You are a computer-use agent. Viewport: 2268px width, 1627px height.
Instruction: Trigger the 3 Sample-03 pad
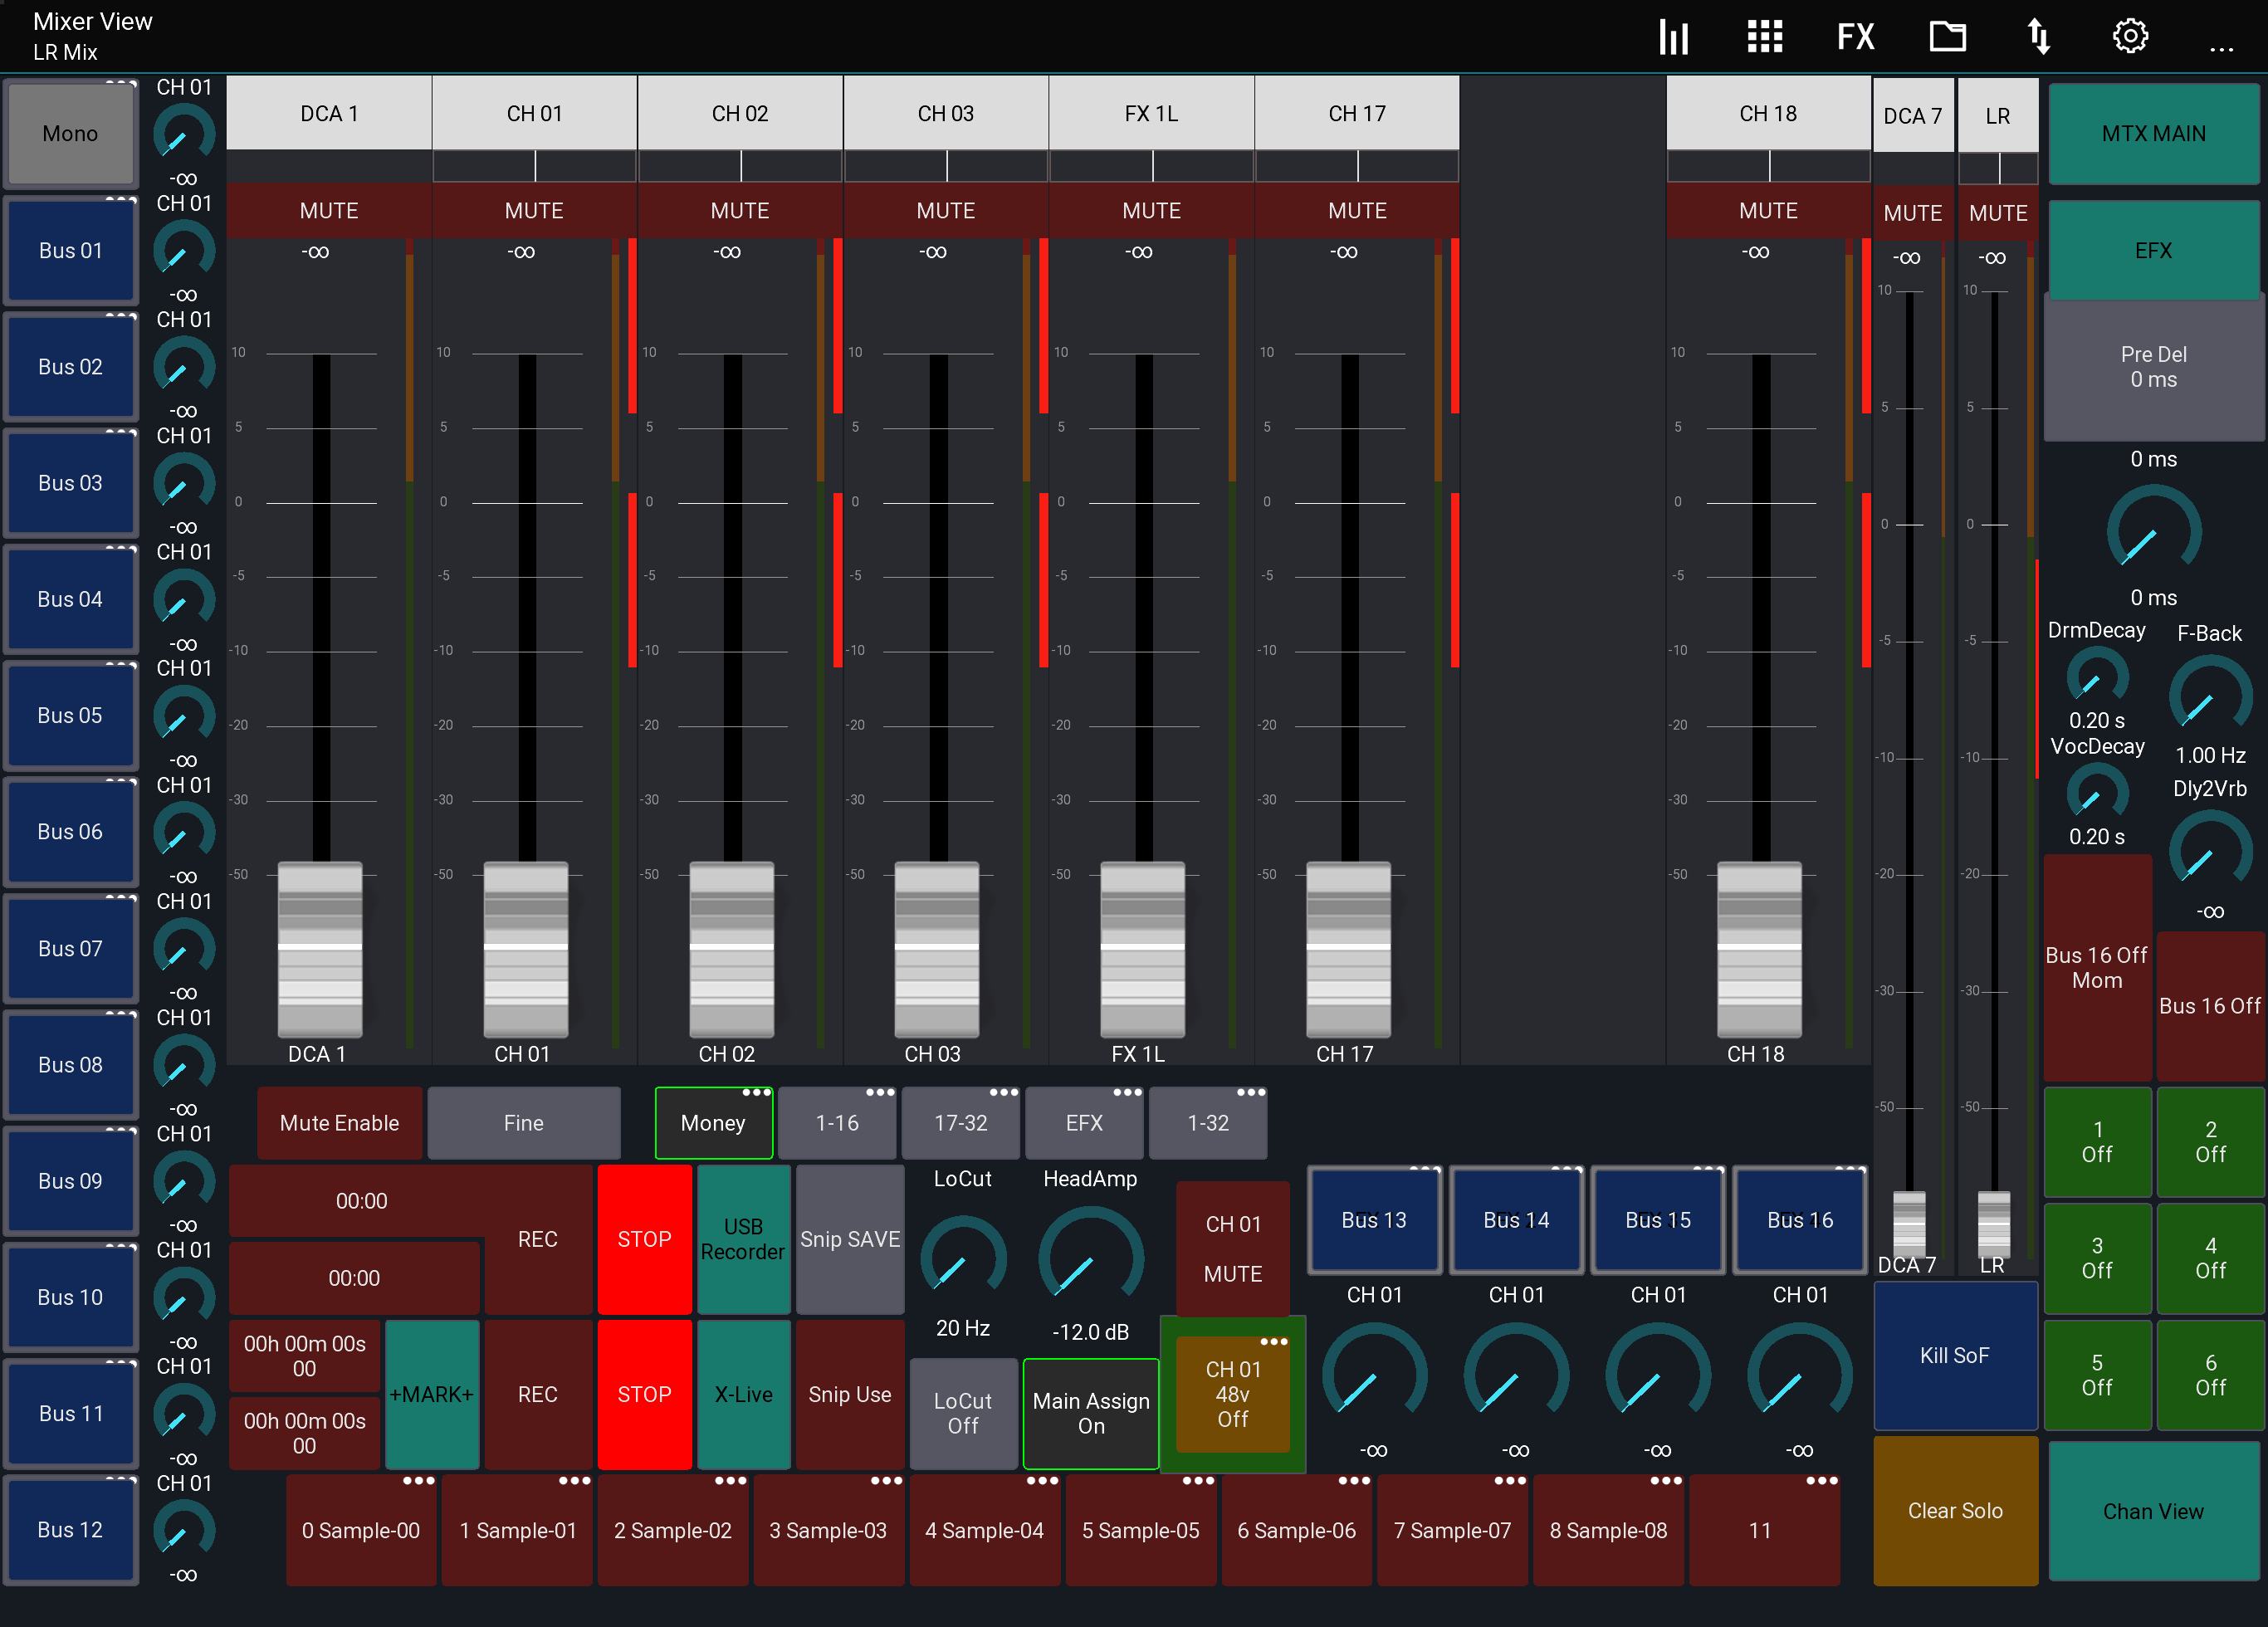pos(829,1530)
